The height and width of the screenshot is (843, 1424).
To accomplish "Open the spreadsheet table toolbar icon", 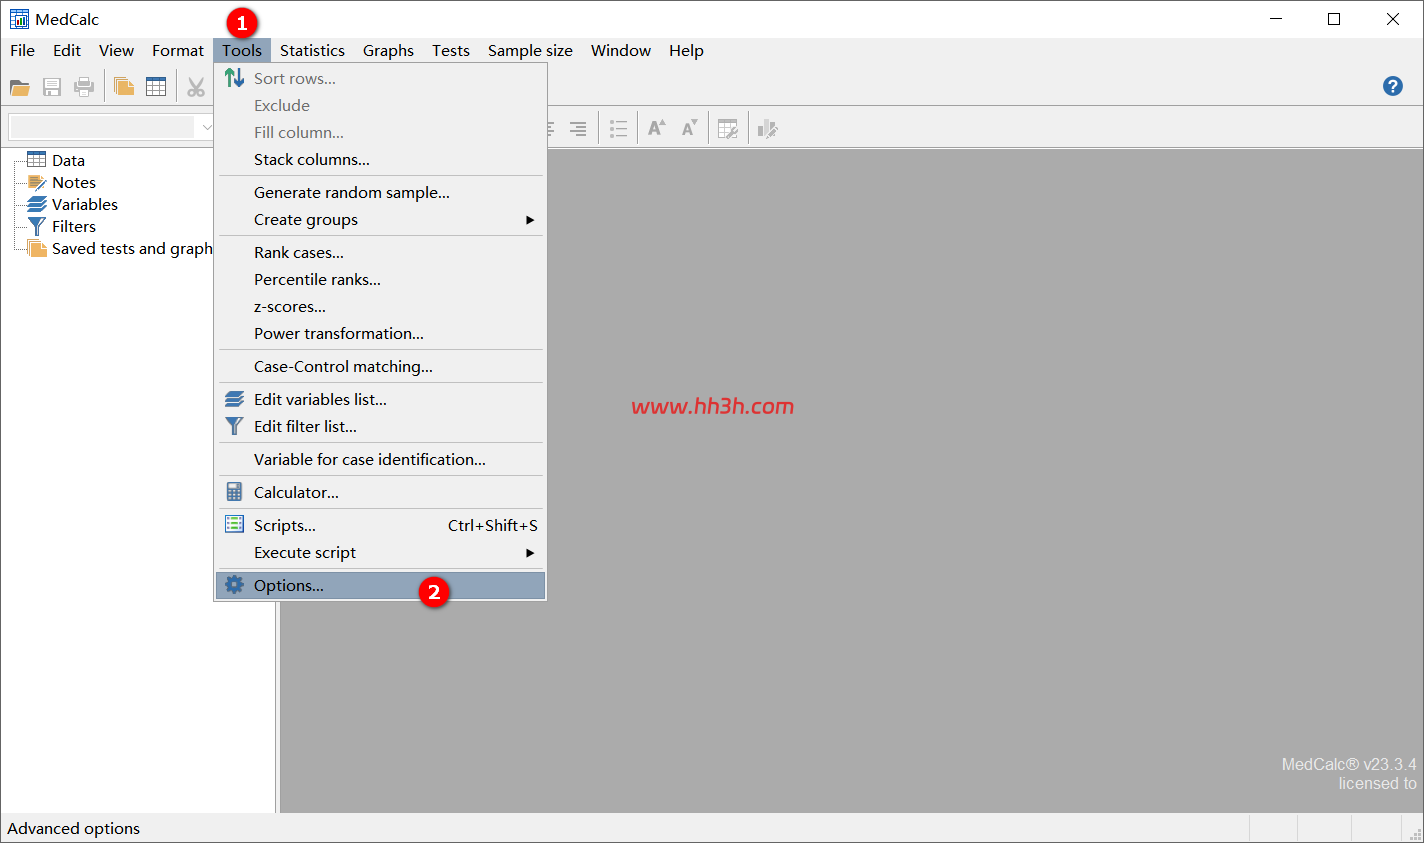I will click(x=156, y=87).
